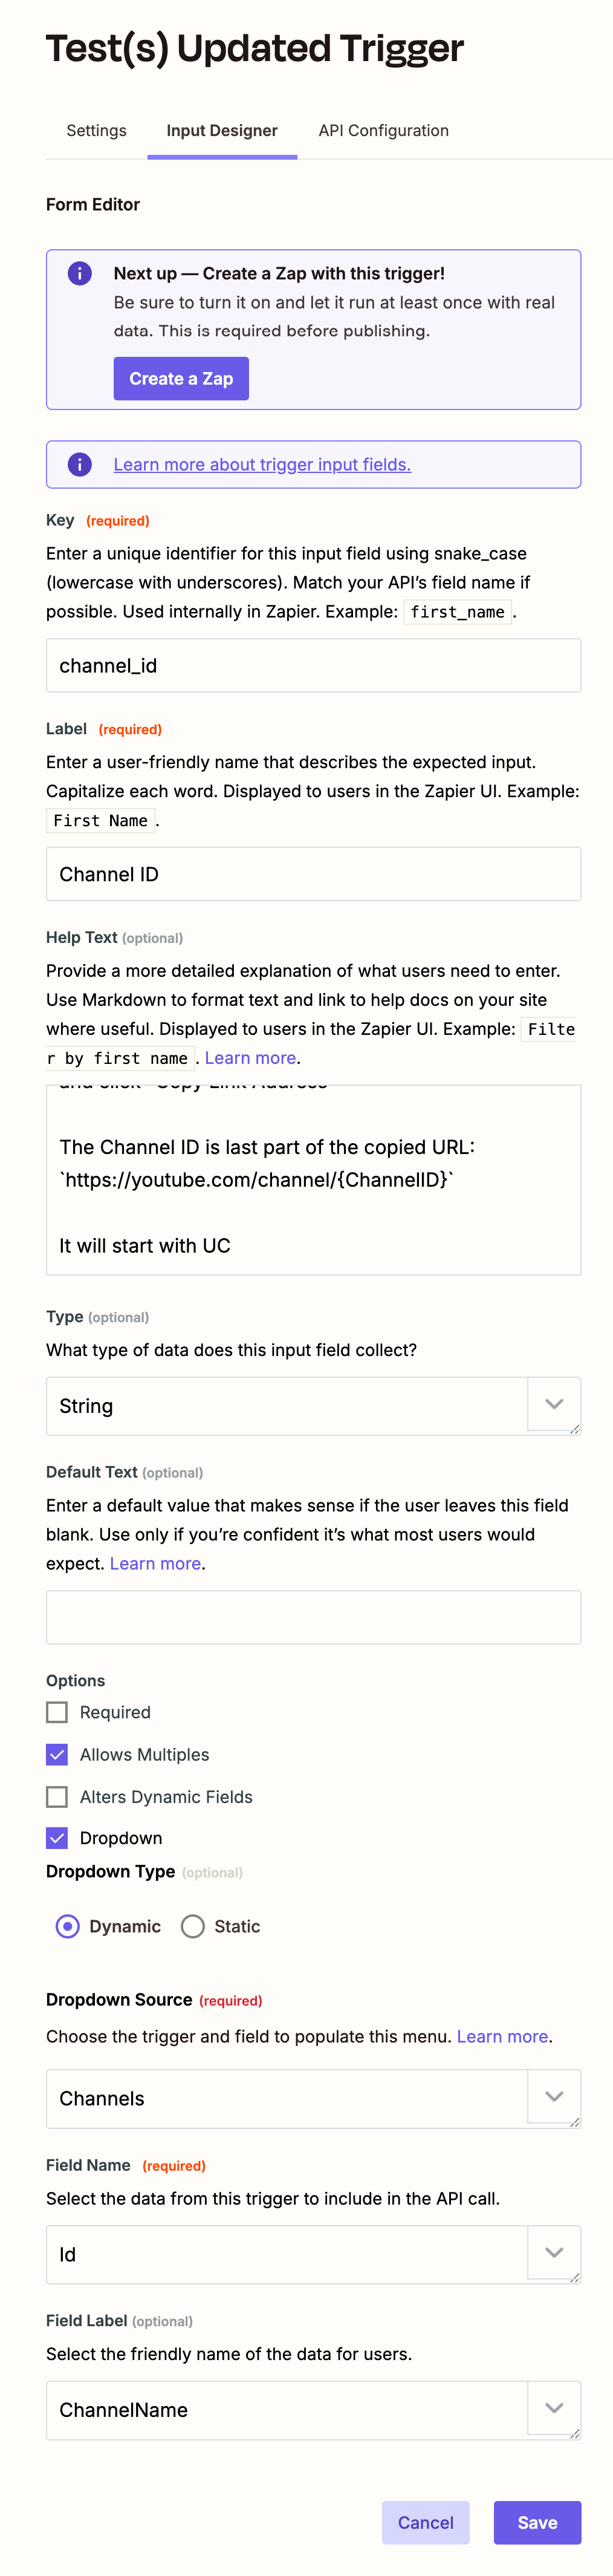The width and height of the screenshot is (613, 2576).
Task: Click the empty Default Text field
Action: tap(313, 1617)
